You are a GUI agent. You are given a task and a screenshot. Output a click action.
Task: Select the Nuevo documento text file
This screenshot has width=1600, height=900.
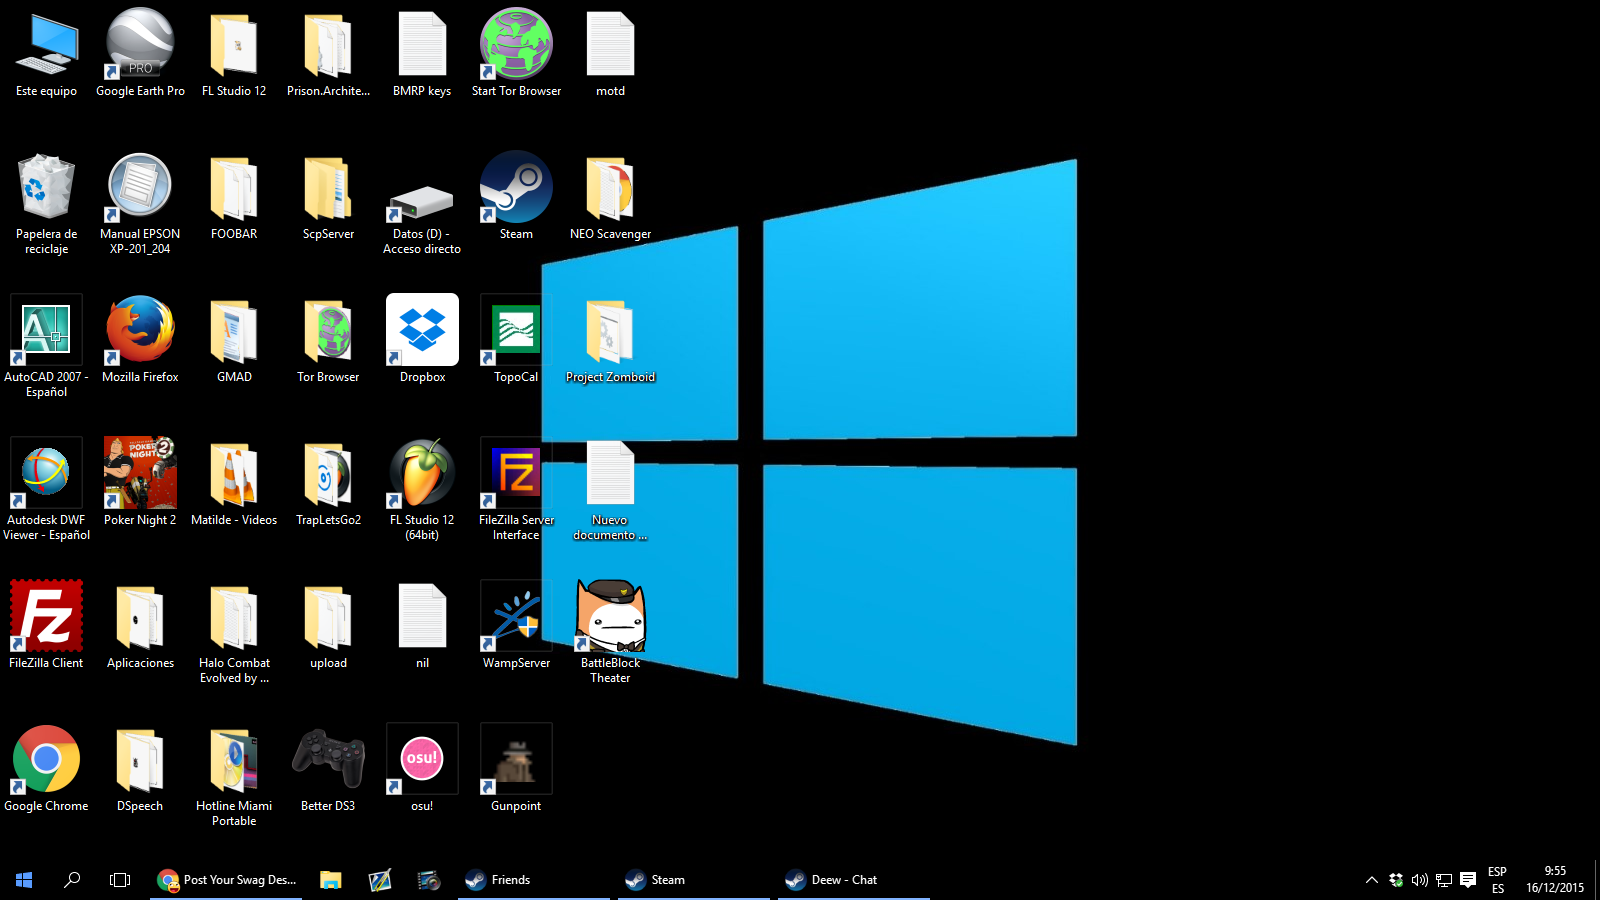point(610,490)
